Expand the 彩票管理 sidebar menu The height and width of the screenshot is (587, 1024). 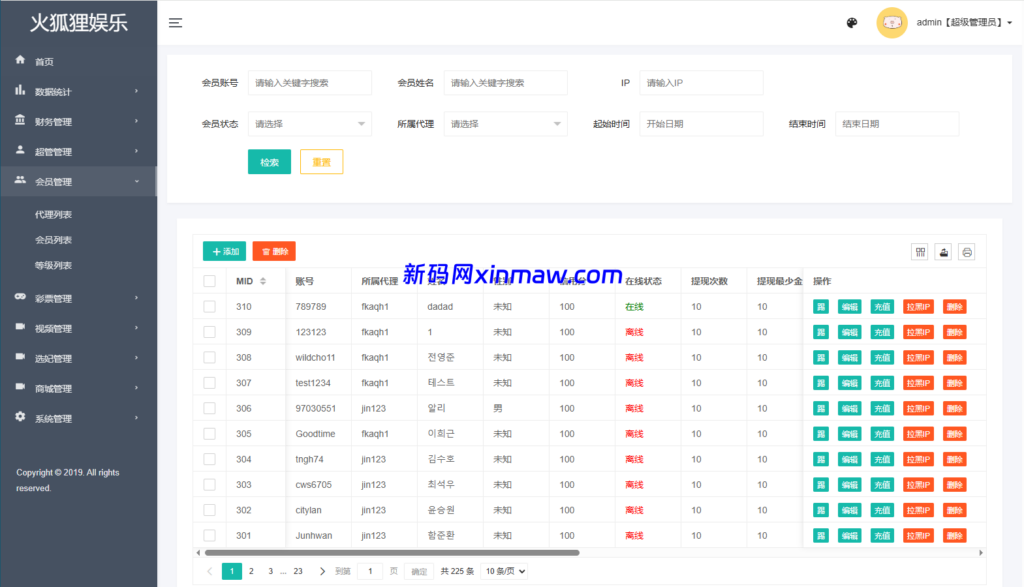tap(78, 298)
